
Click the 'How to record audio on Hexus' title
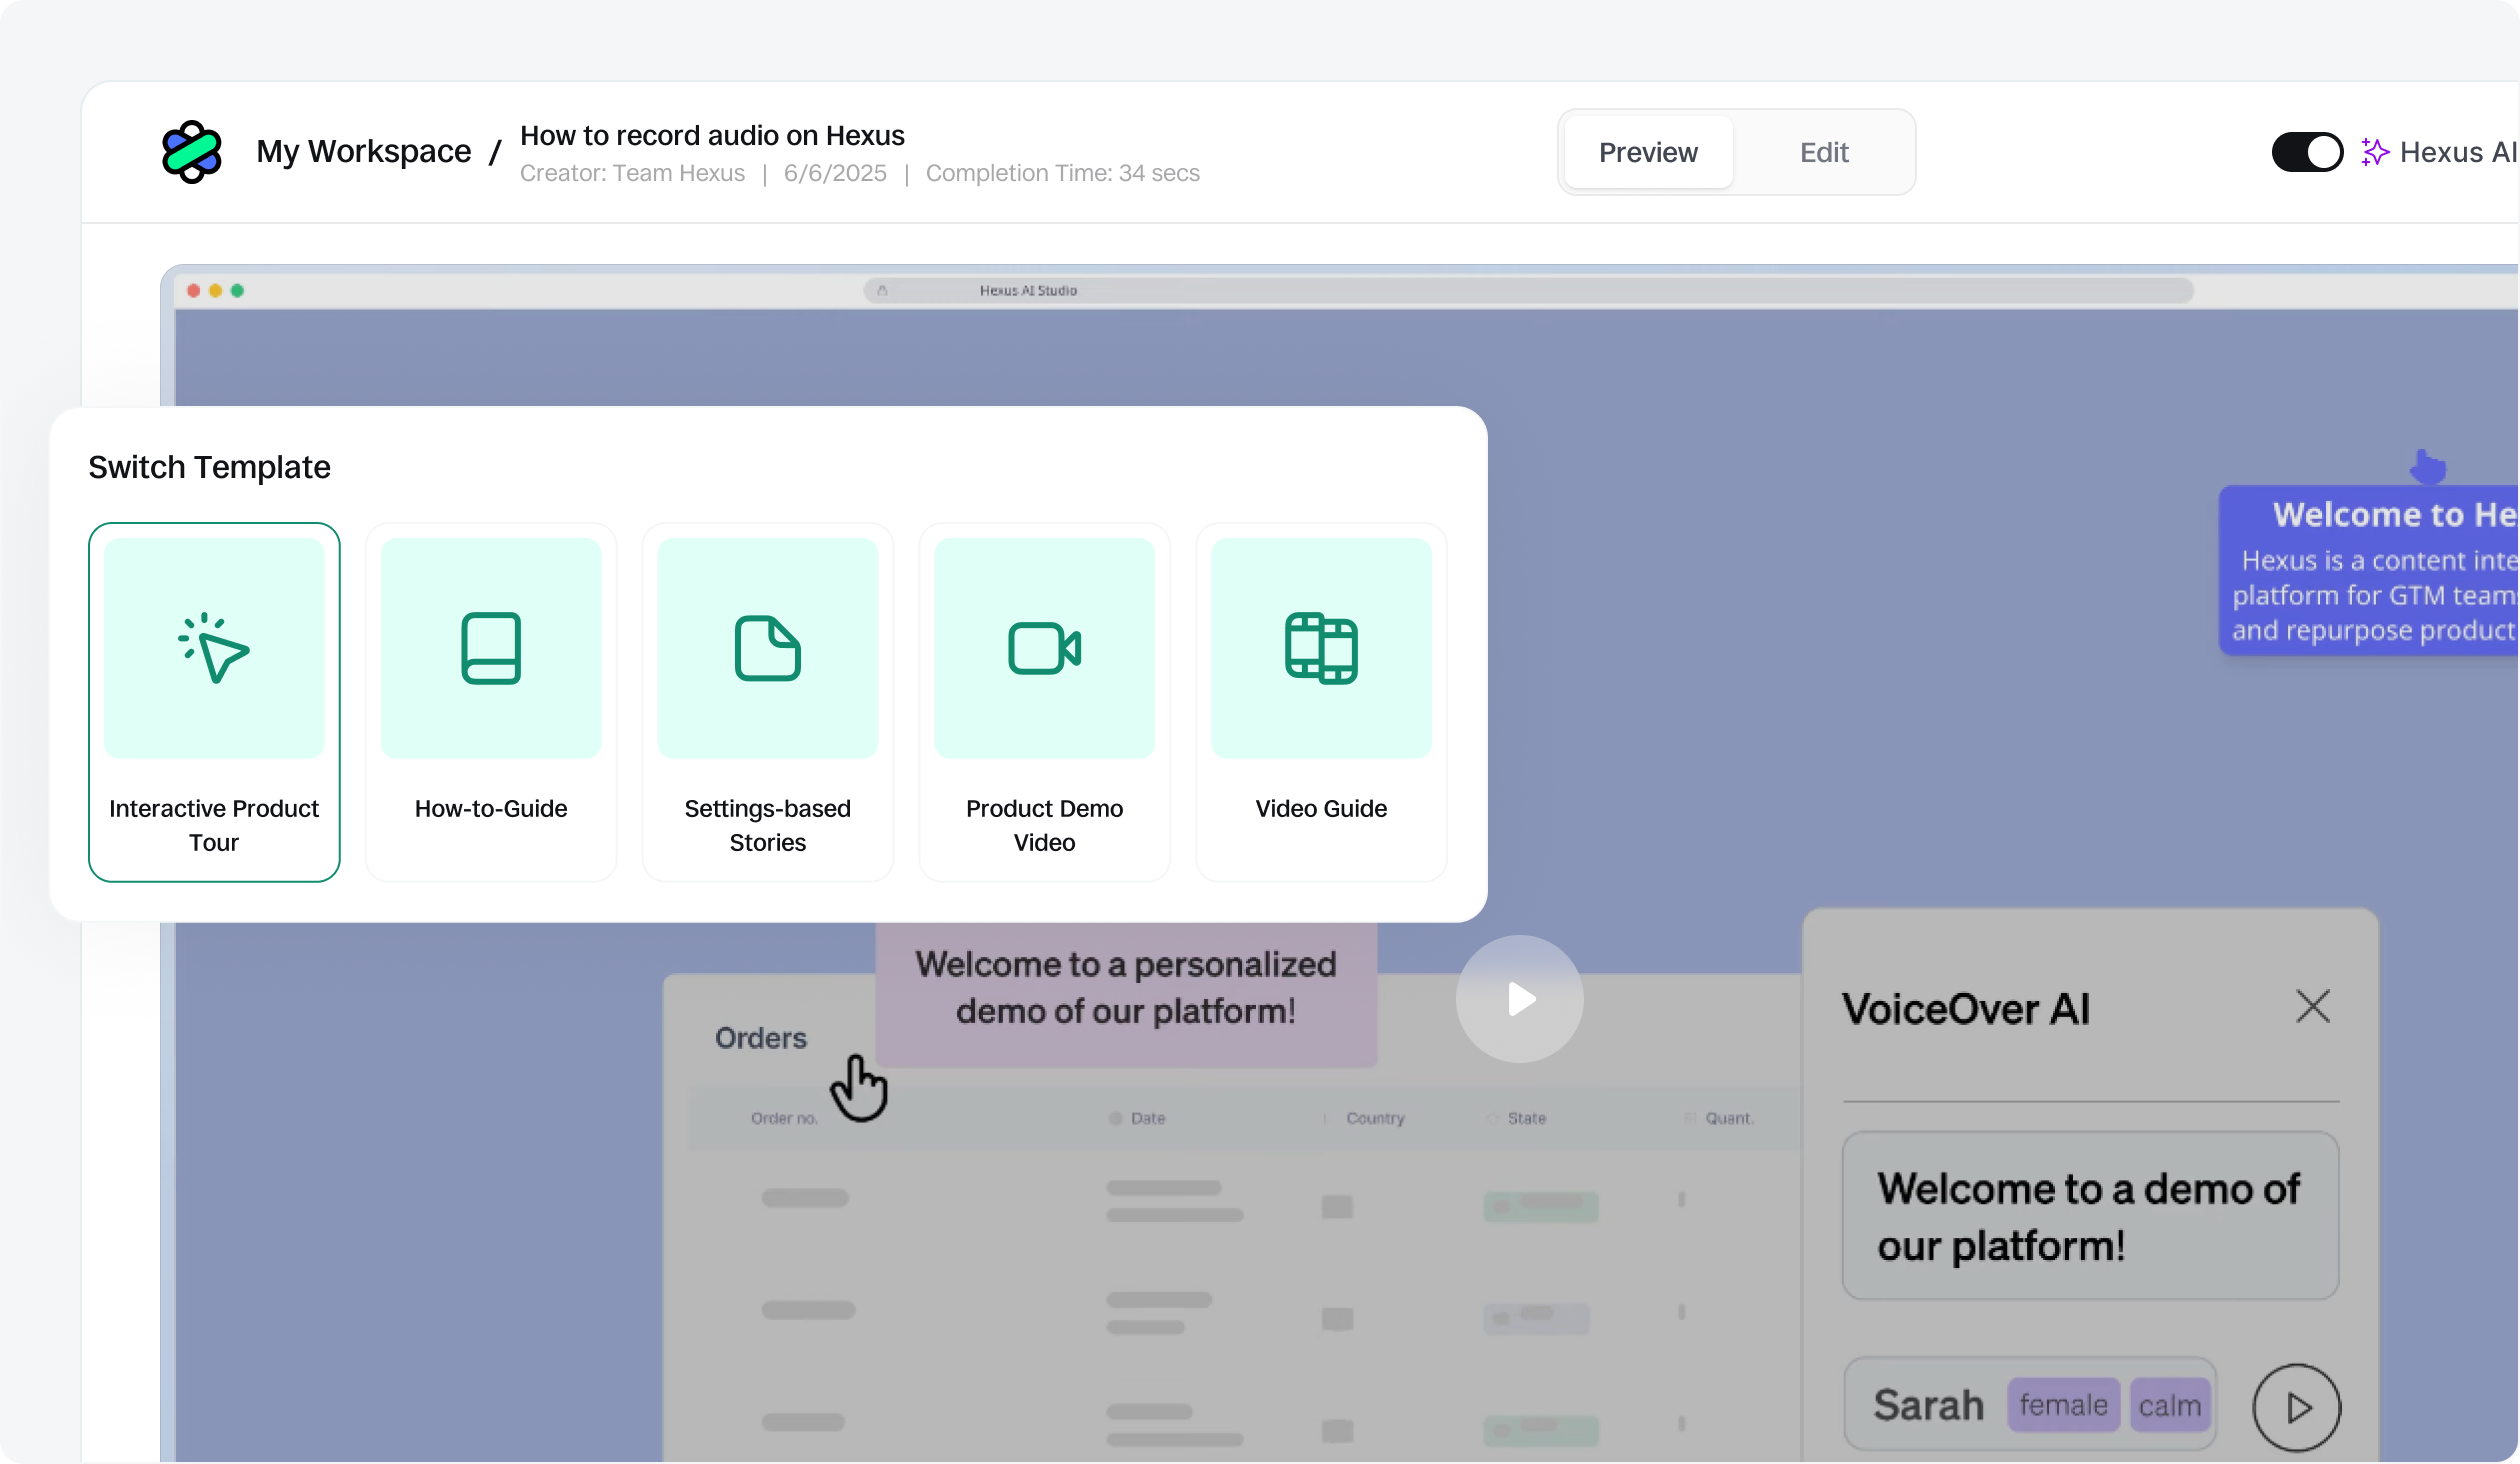pyautogui.click(x=712, y=135)
